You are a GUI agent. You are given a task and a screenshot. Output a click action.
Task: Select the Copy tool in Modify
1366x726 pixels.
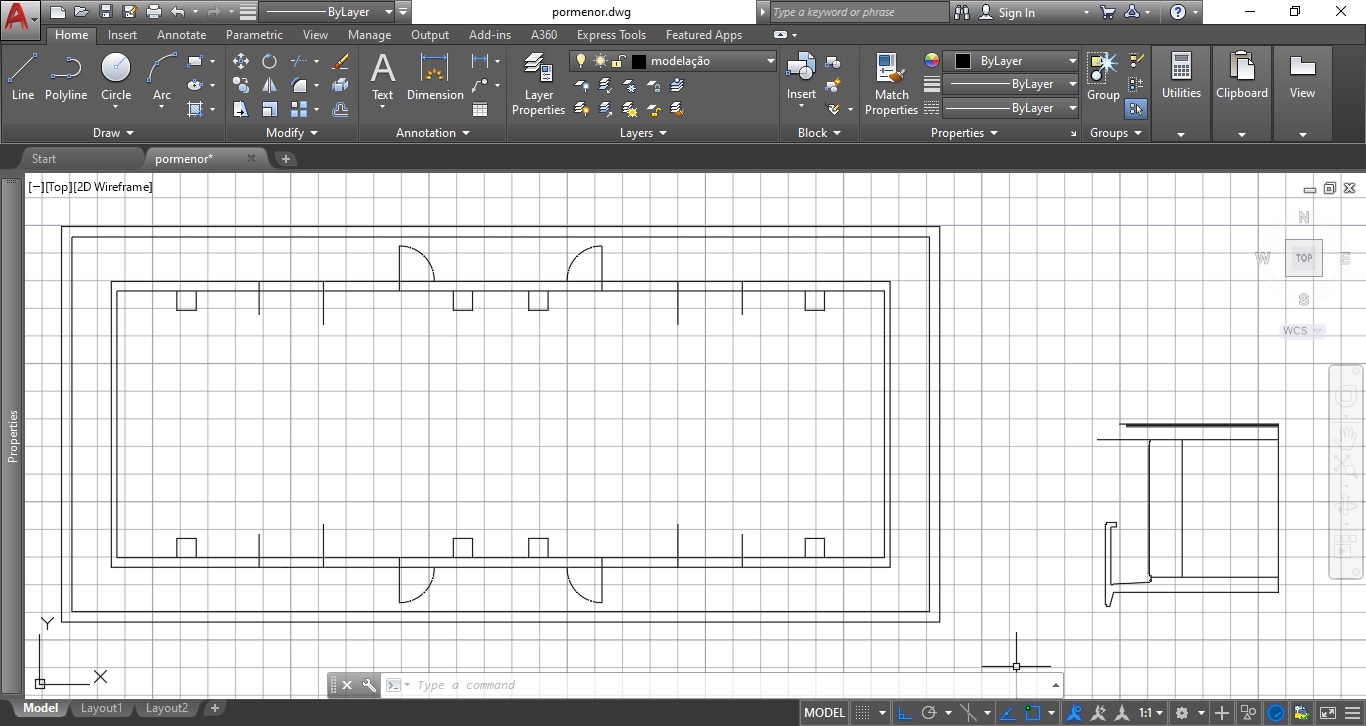point(241,85)
